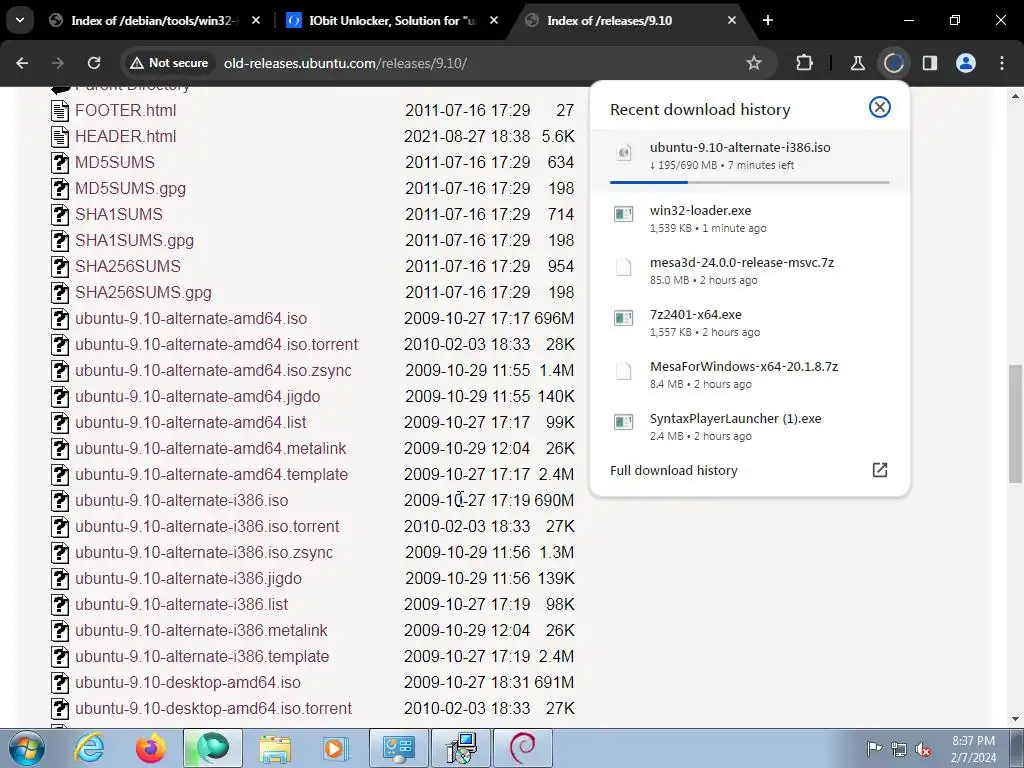The width and height of the screenshot is (1024, 768).
Task: Open the FOOTER.html link
Action: click(125, 110)
